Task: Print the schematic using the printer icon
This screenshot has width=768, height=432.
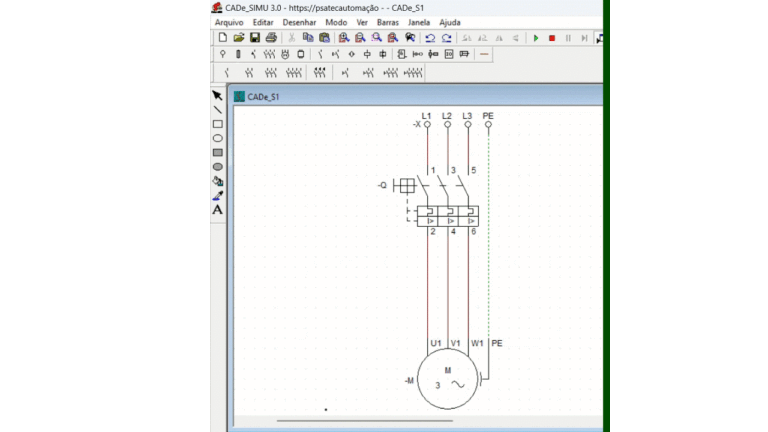Action: click(271, 38)
